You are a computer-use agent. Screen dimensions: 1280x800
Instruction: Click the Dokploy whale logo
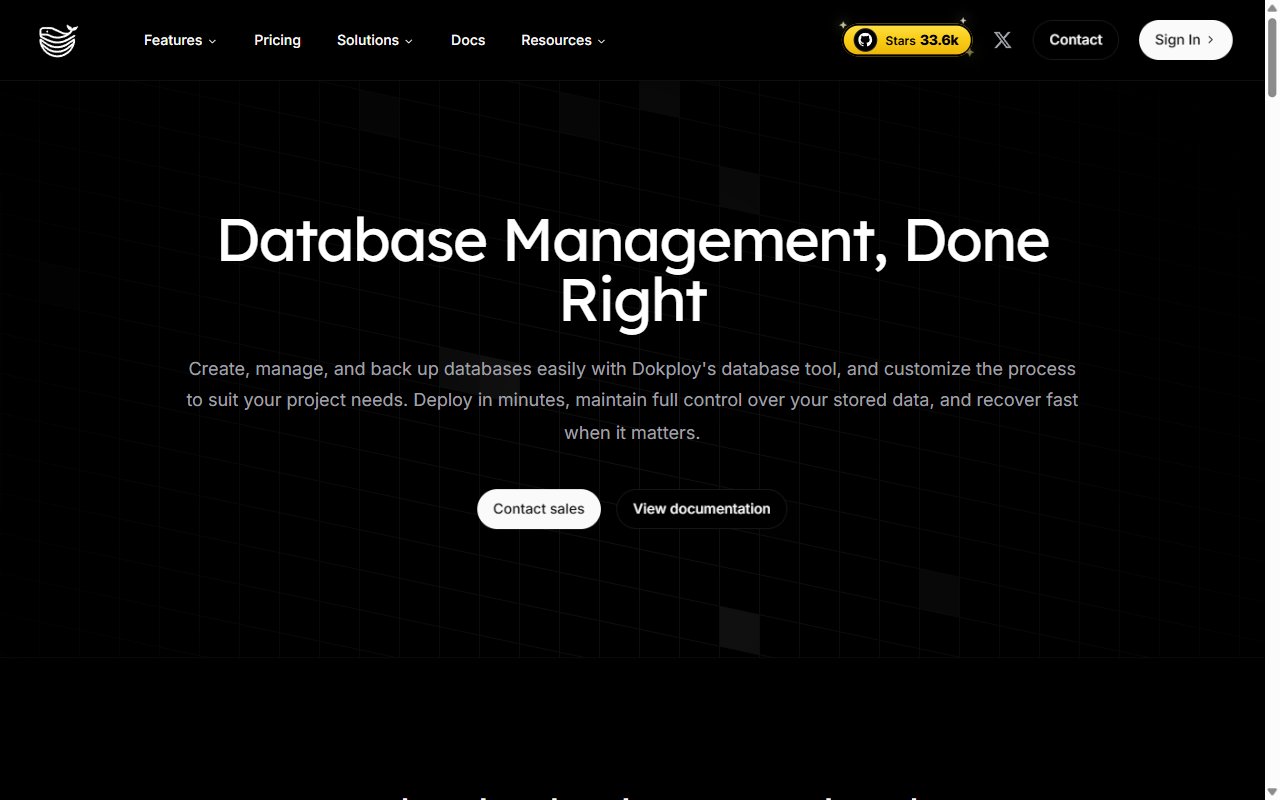coord(58,40)
